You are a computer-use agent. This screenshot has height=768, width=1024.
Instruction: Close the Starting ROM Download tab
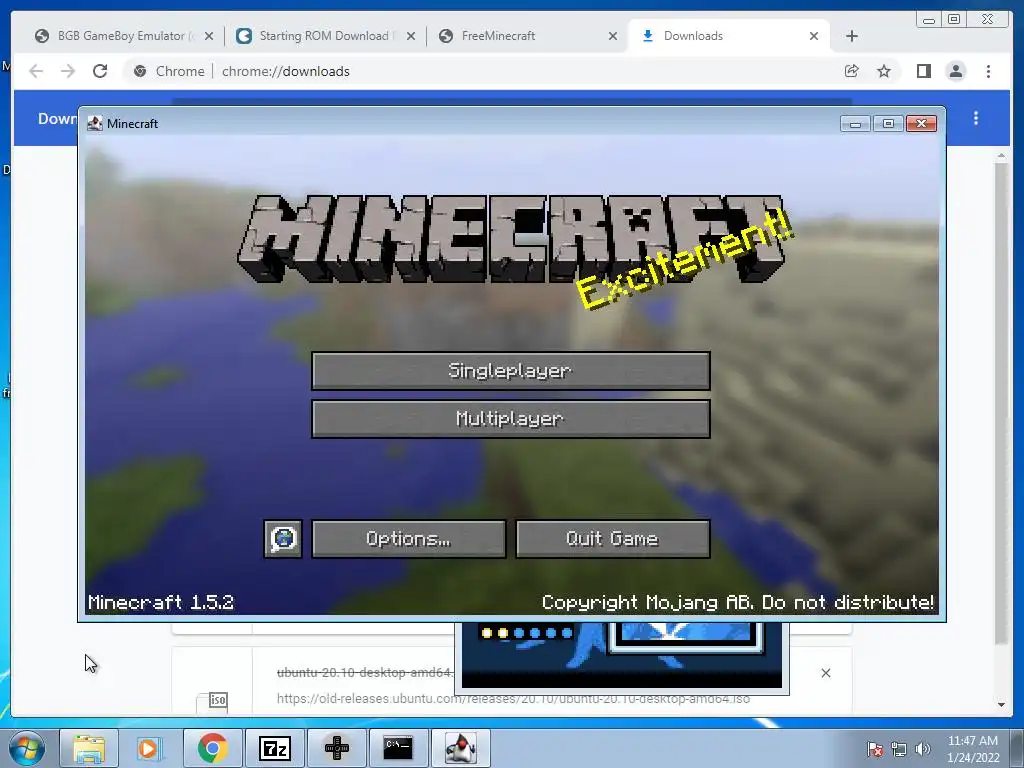[411, 37]
